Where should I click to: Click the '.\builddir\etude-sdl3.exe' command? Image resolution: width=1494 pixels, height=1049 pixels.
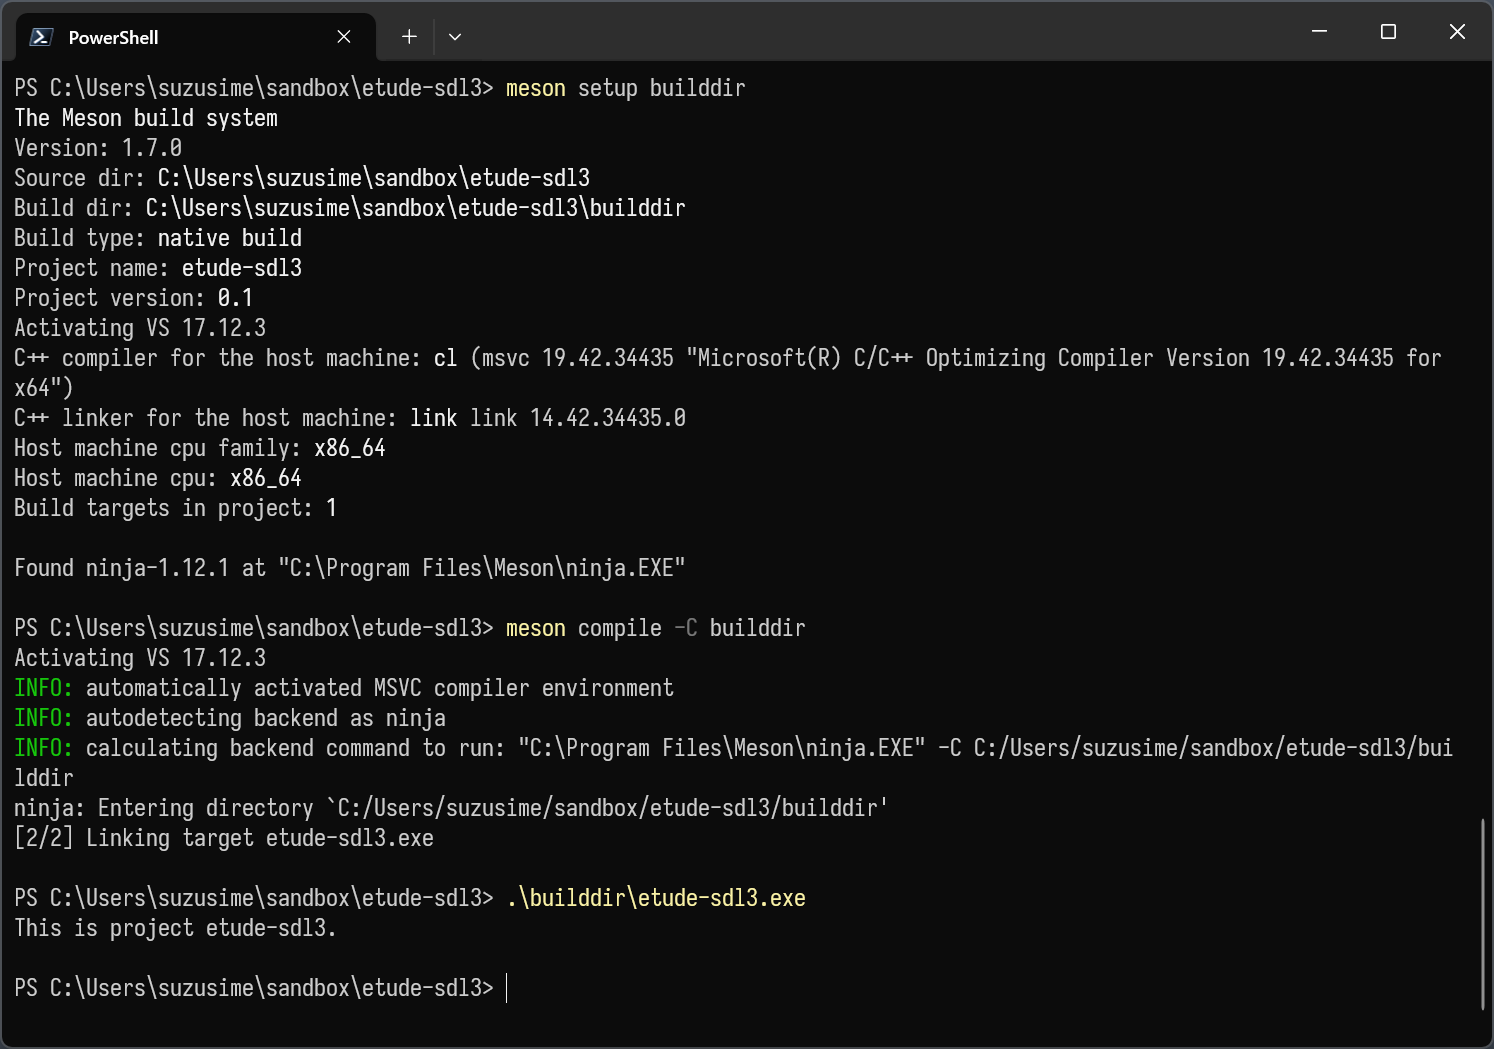click(656, 898)
